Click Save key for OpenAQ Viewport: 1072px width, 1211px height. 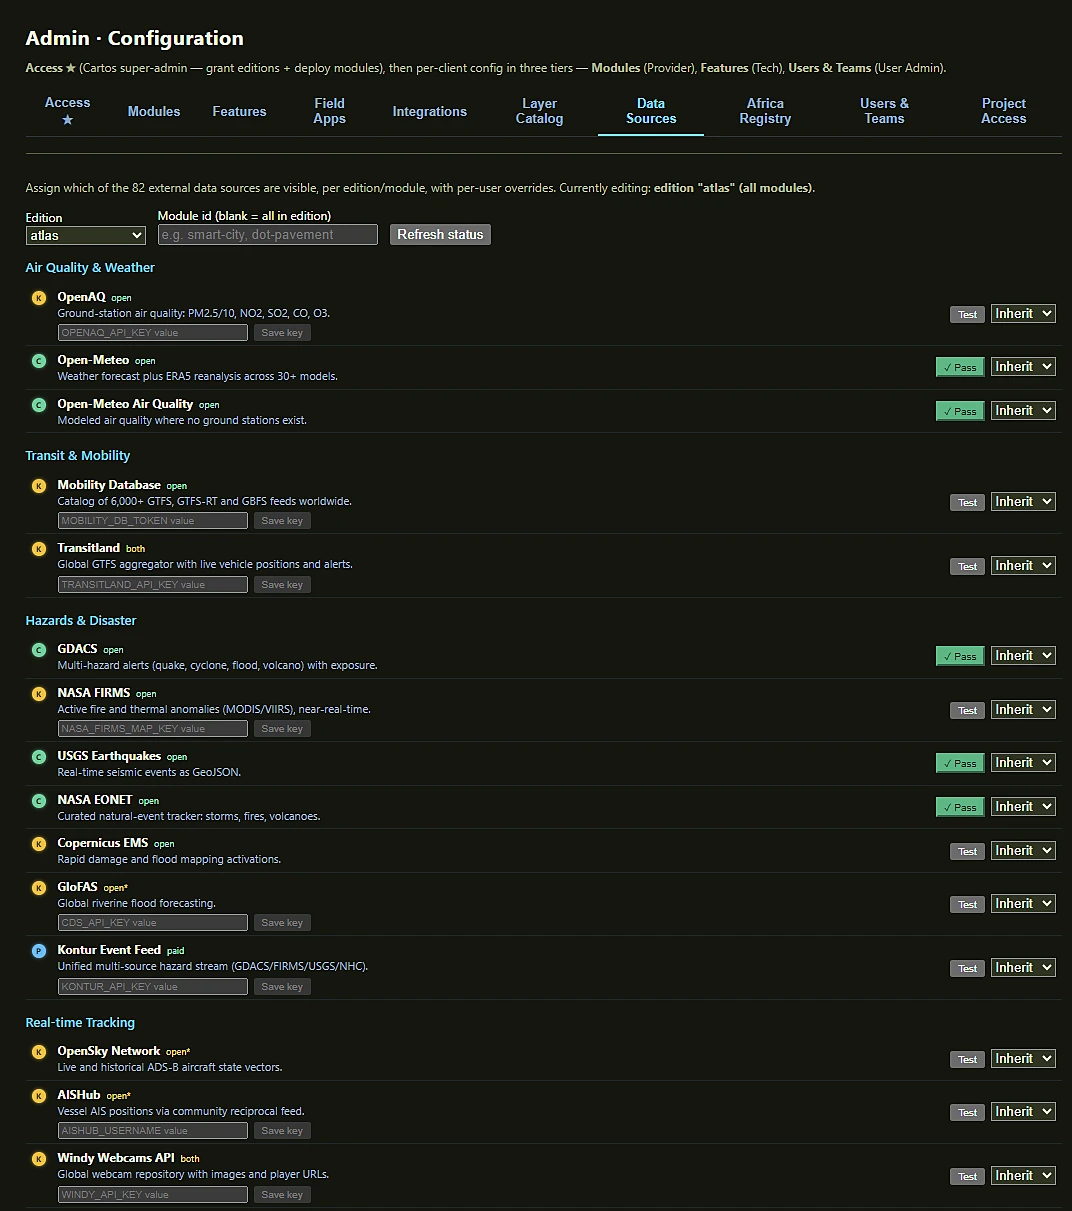(x=282, y=333)
